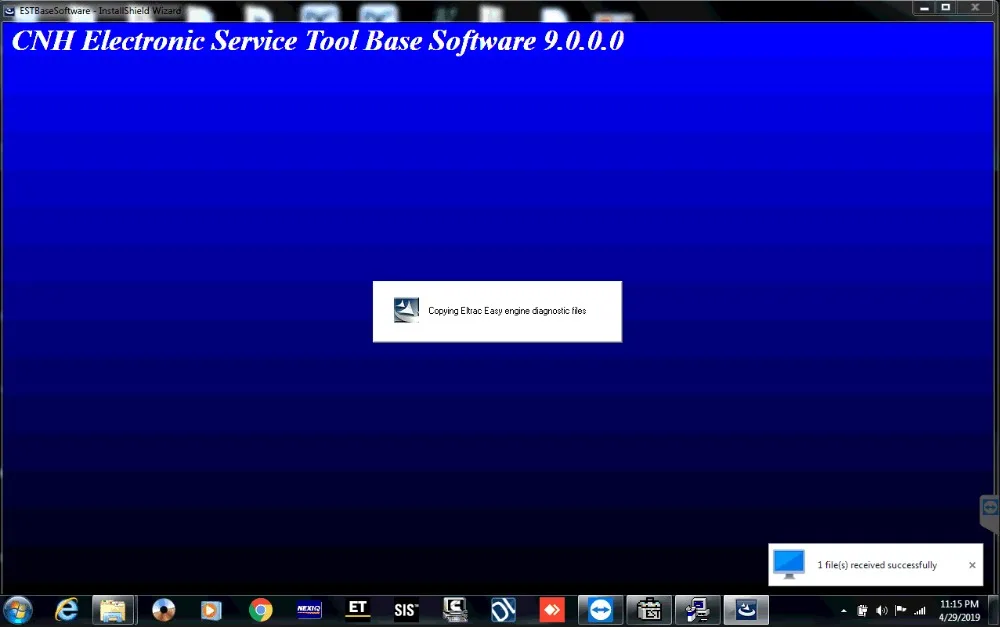Image resolution: width=1000 pixels, height=627 pixels.
Task: Open the orange media player taskbar icon
Action: pyautogui.click(x=211, y=610)
